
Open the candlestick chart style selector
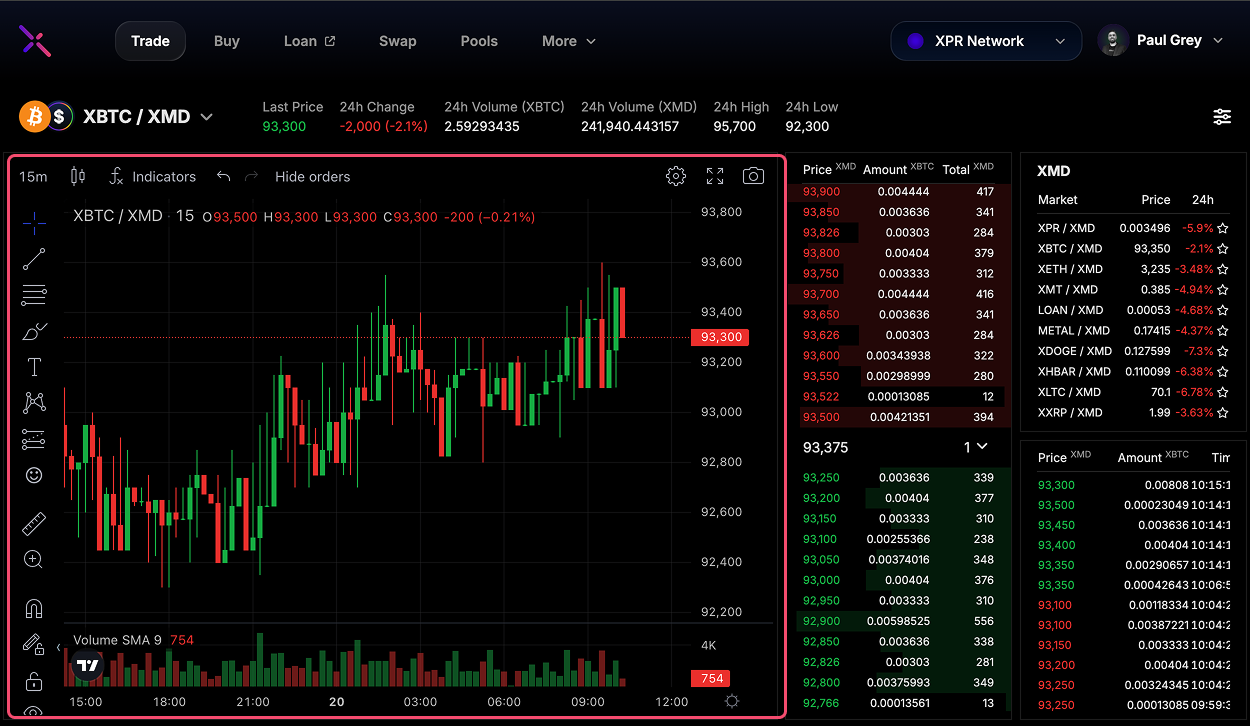pyautogui.click(x=78, y=176)
